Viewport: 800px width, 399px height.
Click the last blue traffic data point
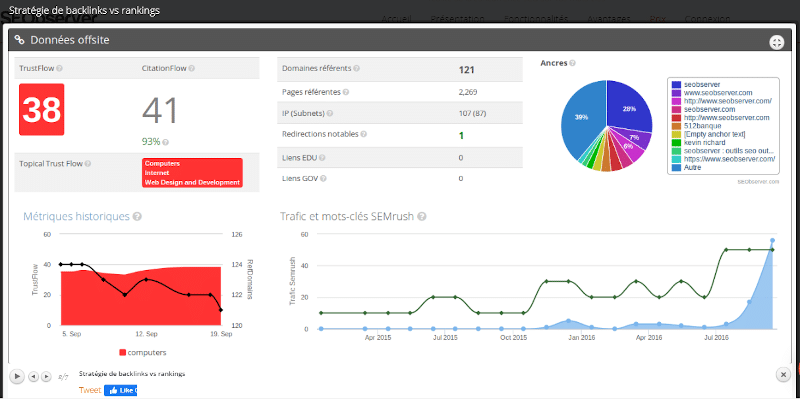pyautogui.click(x=772, y=240)
